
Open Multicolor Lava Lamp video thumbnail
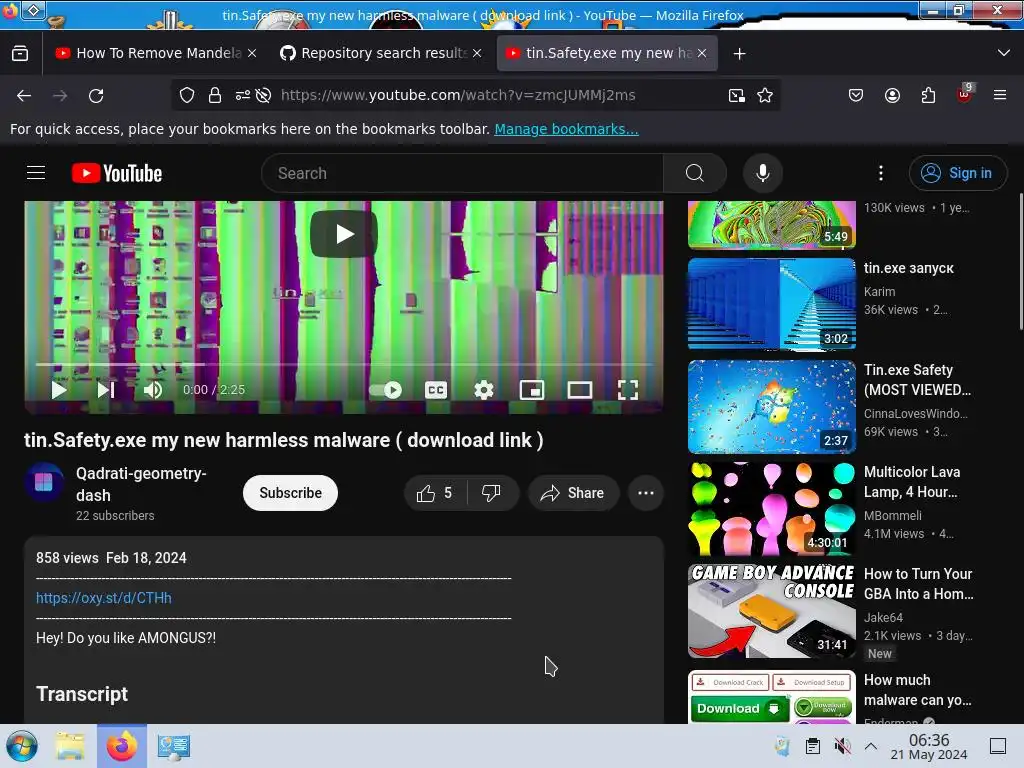click(x=771, y=509)
